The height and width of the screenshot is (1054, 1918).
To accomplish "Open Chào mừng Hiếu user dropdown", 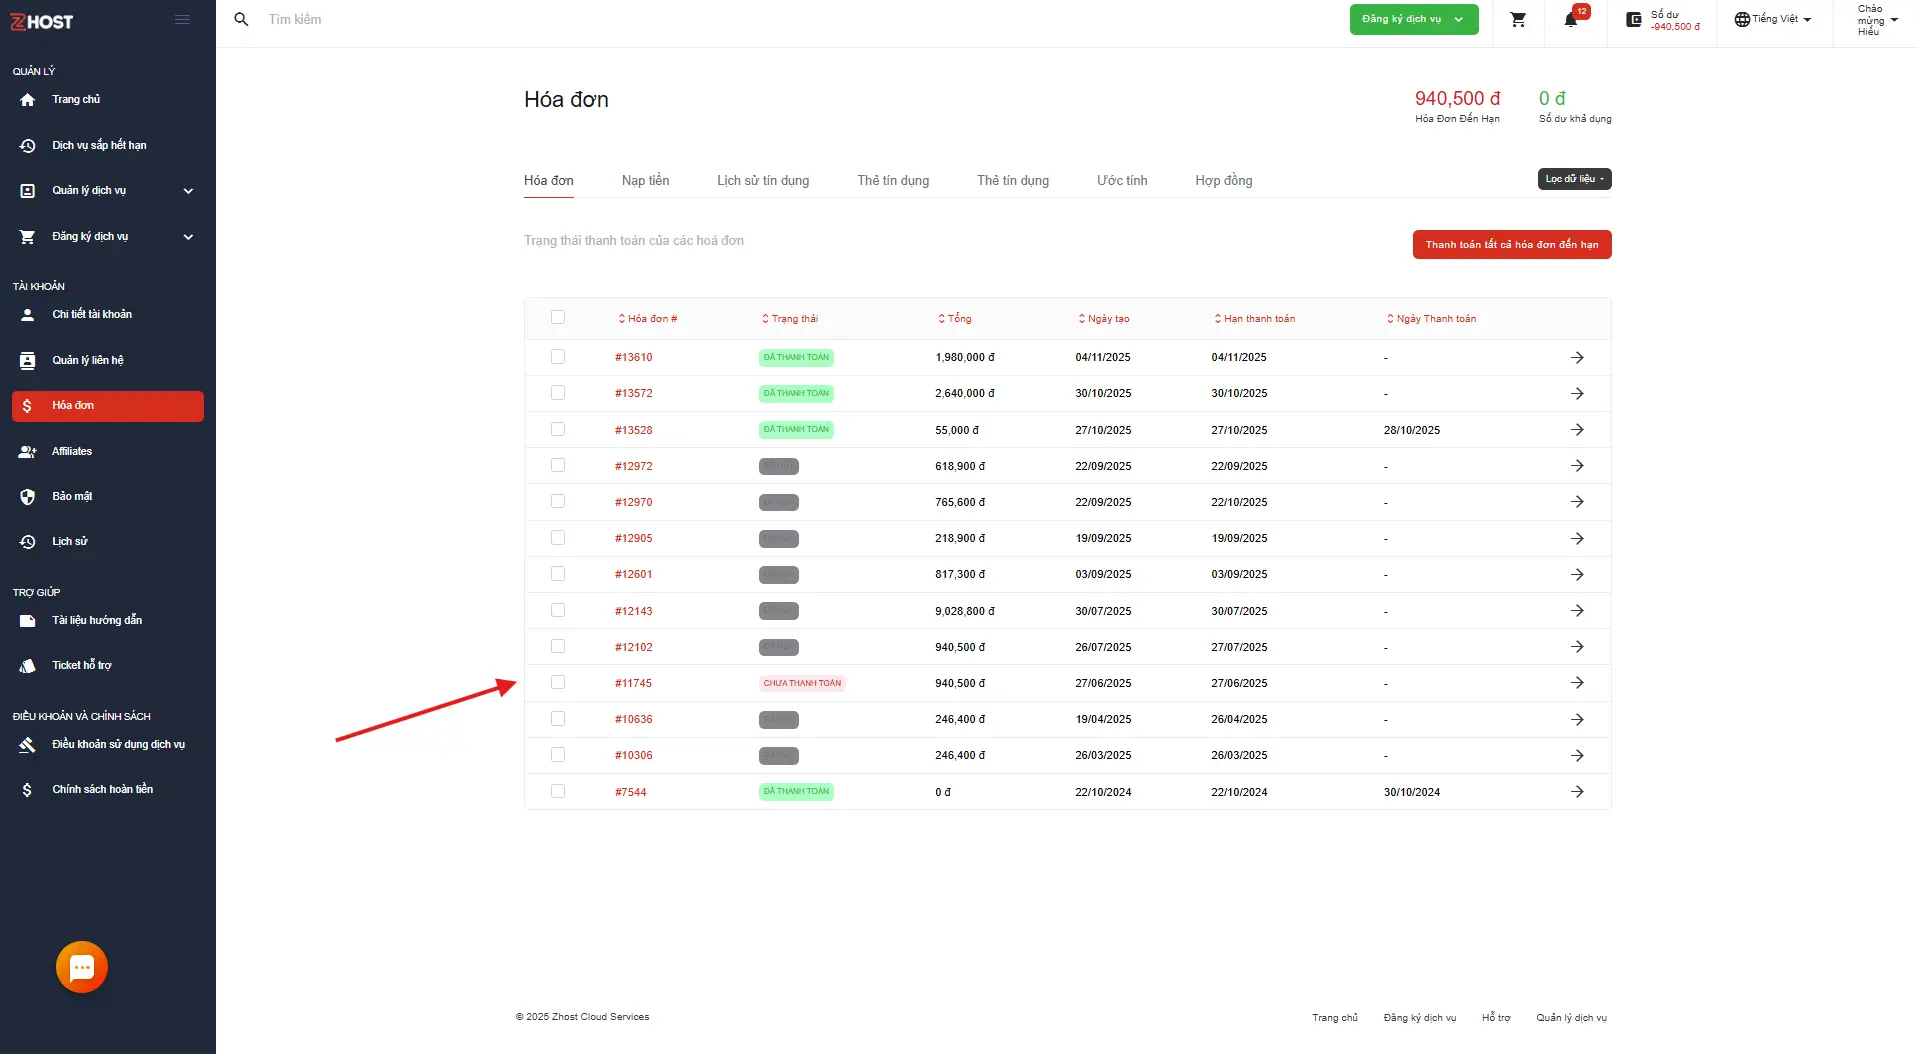I will point(1877,20).
